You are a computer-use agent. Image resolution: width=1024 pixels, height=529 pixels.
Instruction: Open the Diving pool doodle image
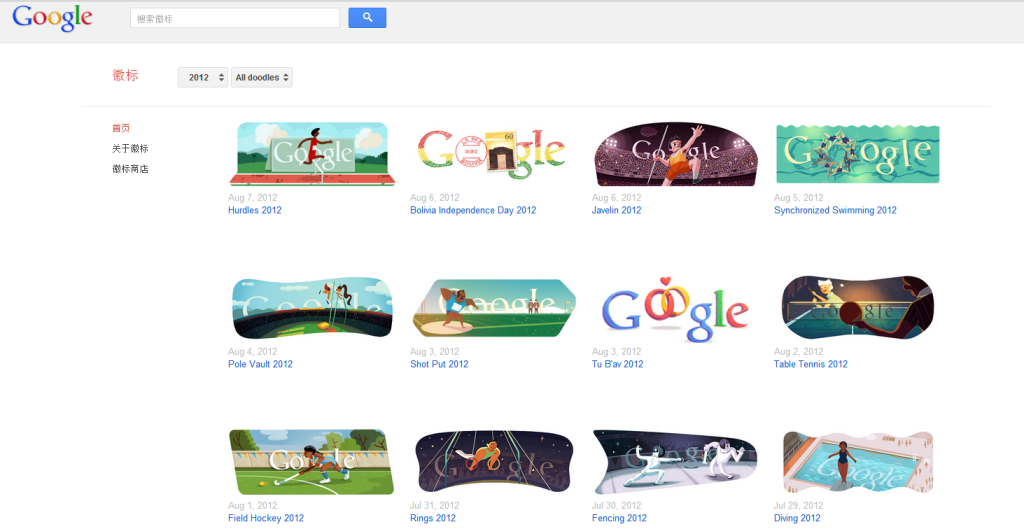tap(858, 462)
